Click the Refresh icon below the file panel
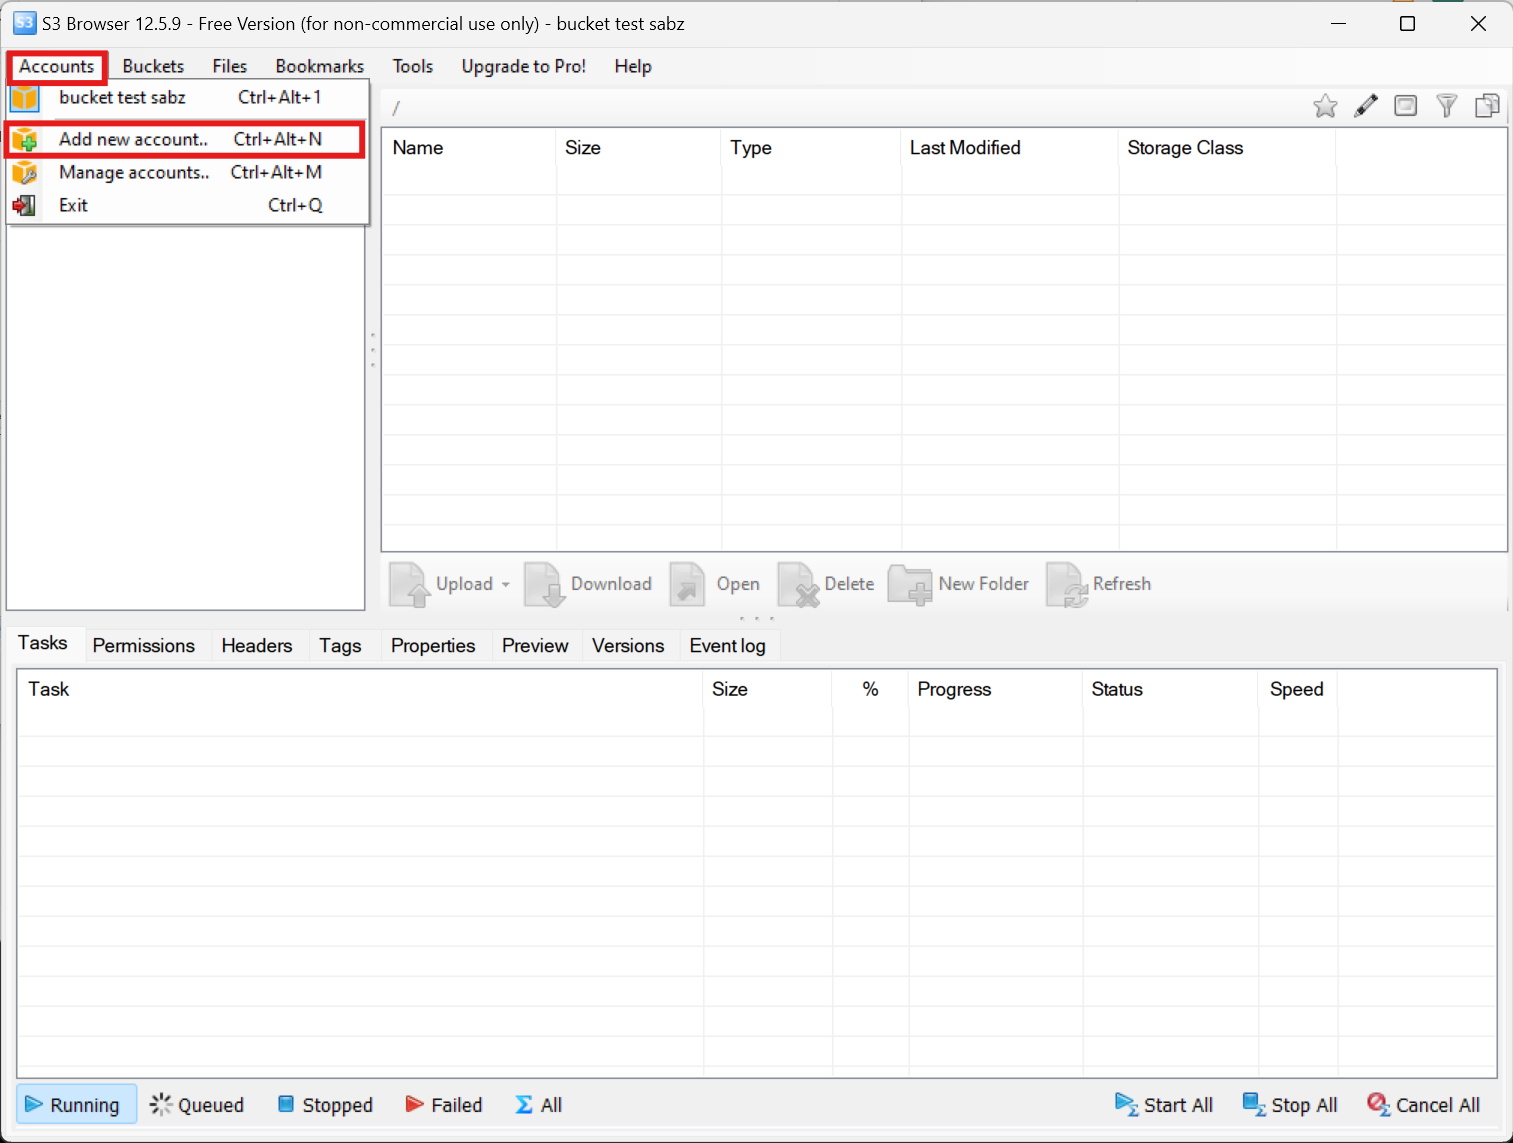 tap(1098, 584)
